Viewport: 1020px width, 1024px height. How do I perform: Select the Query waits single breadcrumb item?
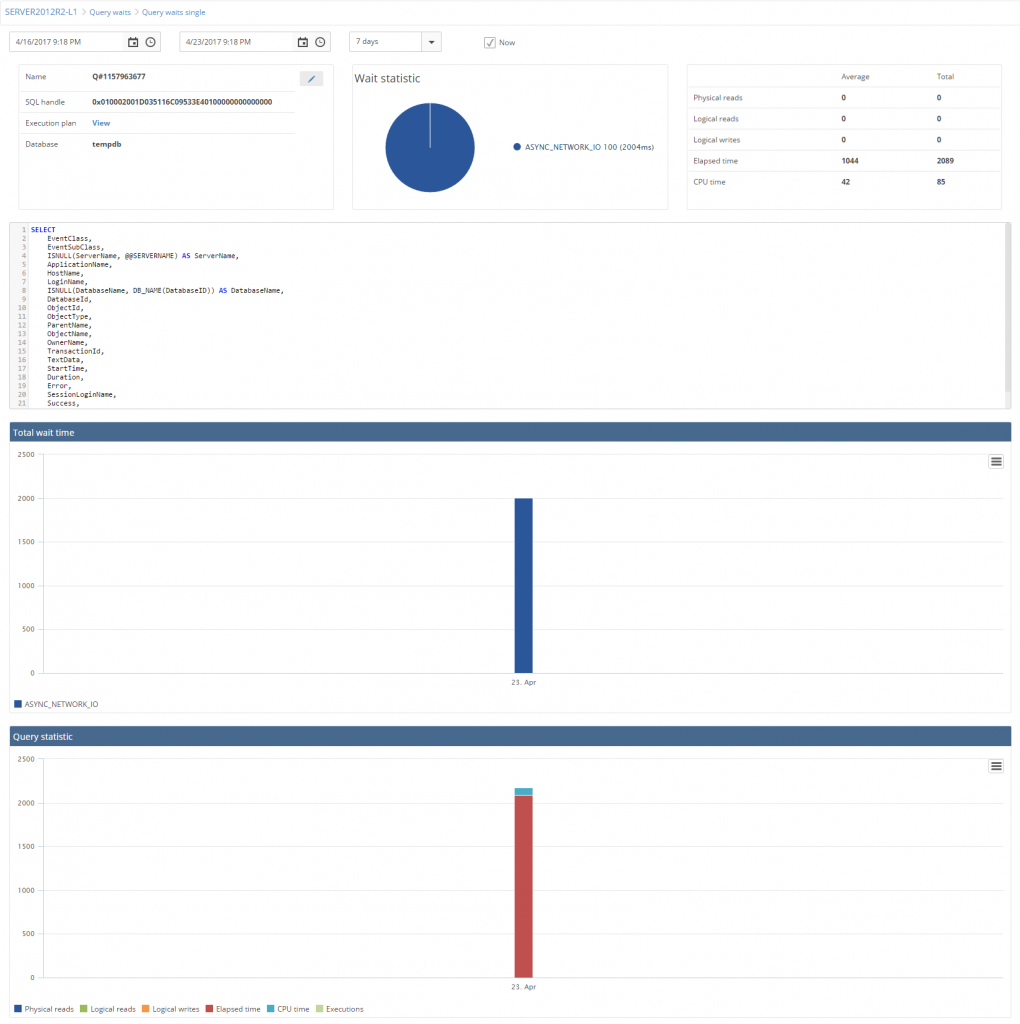coord(173,12)
